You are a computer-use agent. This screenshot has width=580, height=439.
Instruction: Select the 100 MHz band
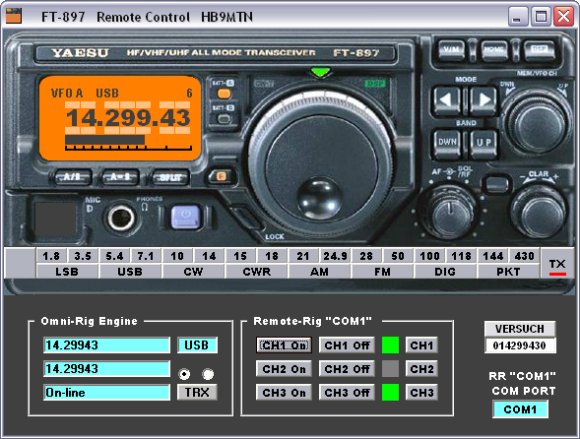(429, 256)
